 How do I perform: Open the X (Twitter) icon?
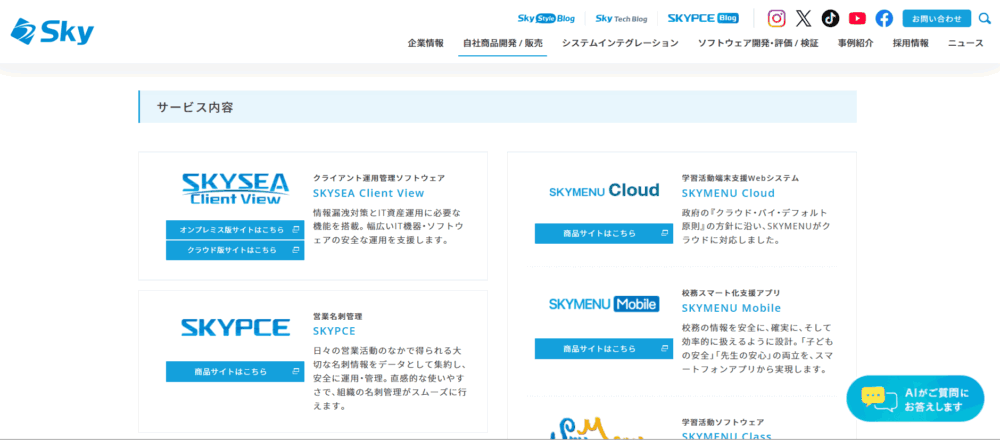[x=804, y=18]
